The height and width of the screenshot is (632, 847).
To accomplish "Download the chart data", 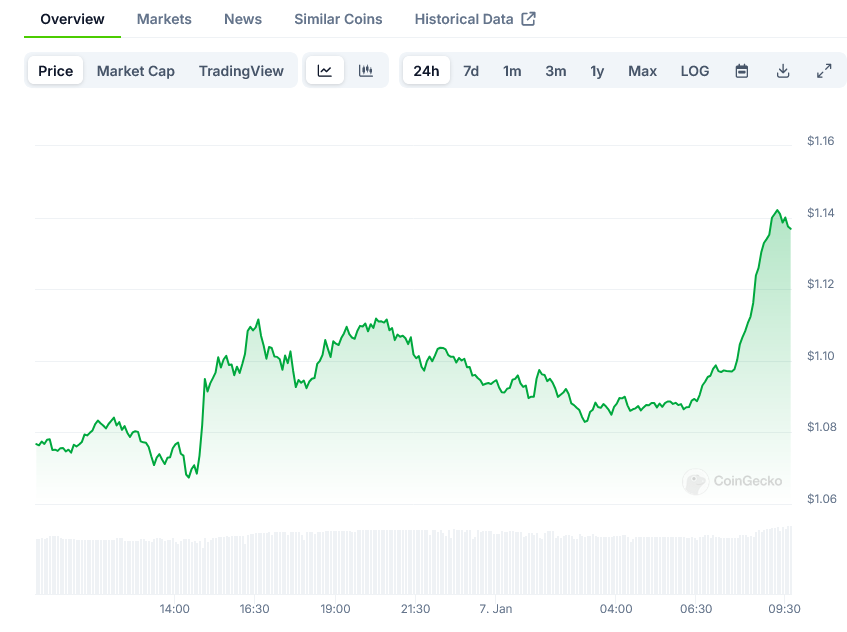I will [783, 71].
